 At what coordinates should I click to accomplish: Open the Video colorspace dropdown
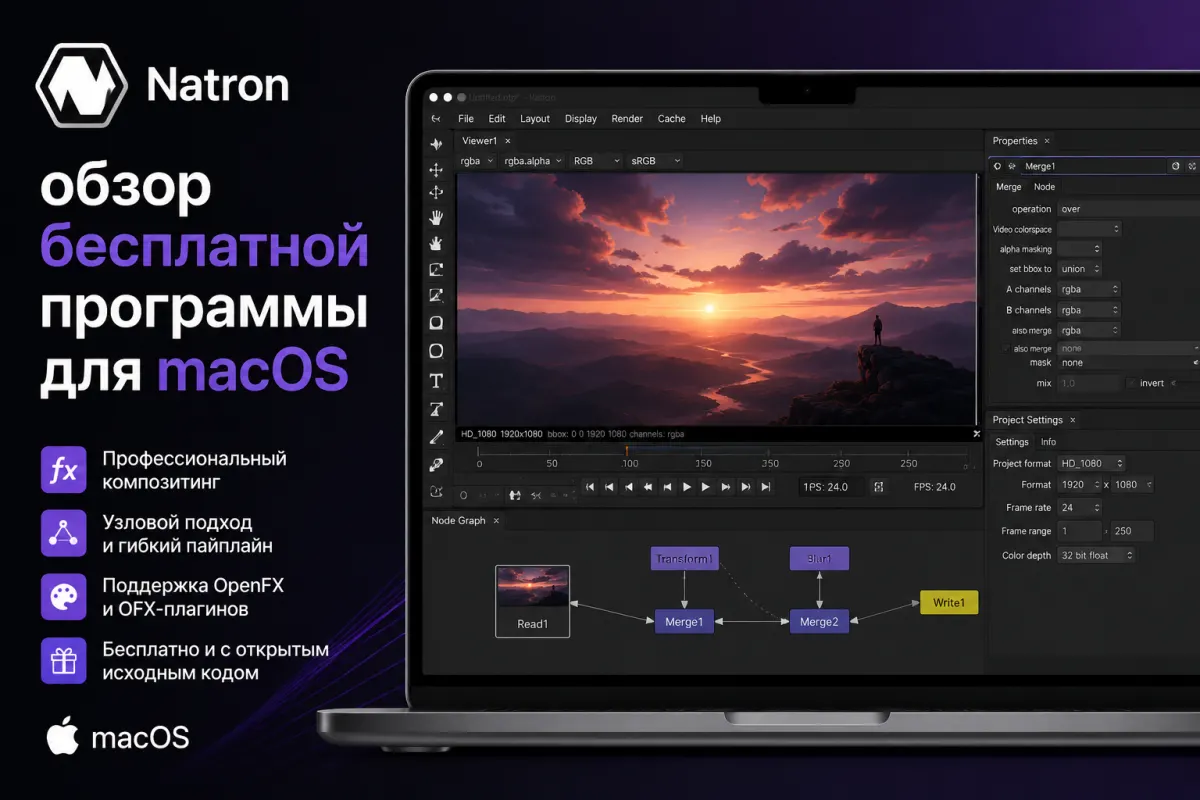pyautogui.click(x=1089, y=229)
